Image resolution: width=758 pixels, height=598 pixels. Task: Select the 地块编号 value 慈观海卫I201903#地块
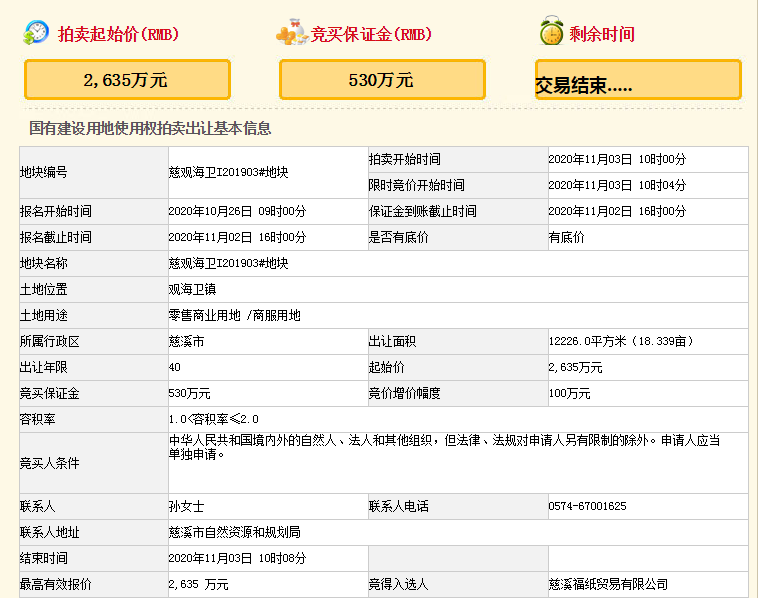pyautogui.click(x=228, y=172)
